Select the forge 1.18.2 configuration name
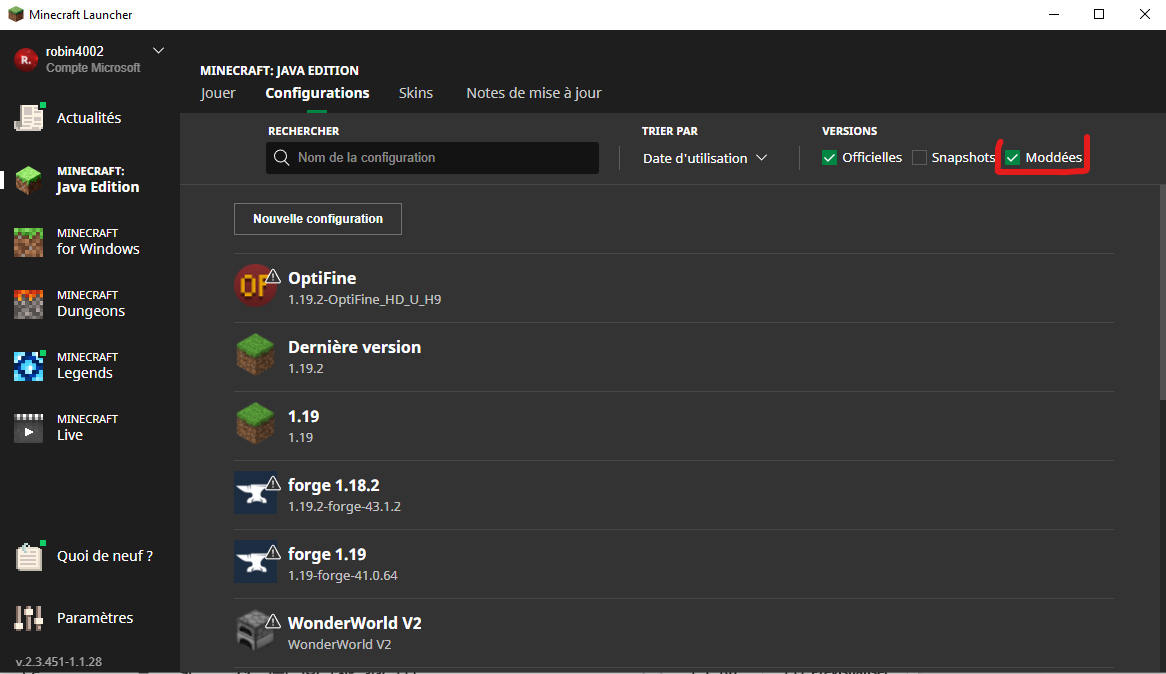Viewport: 1166px width, 674px height. (334, 485)
